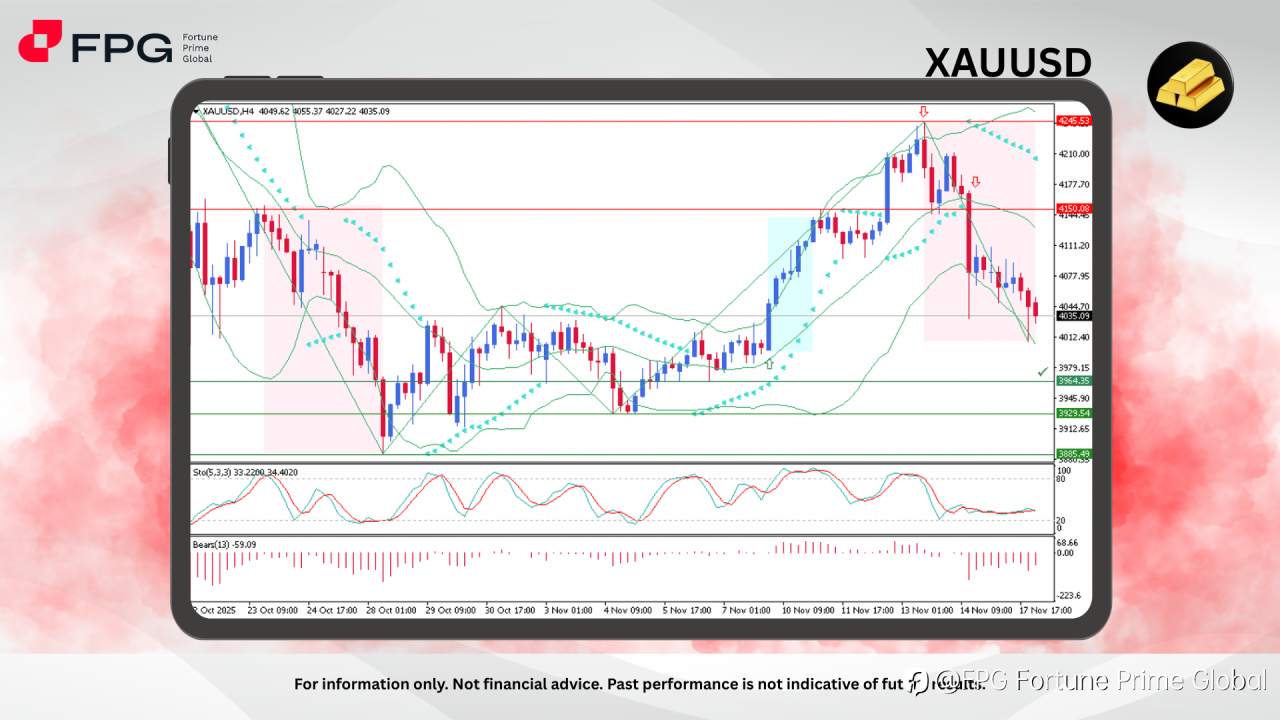The width and height of the screenshot is (1280, 720).
Task: Click the disclaimer text at the bottom
Action: (x=633, y=685)
